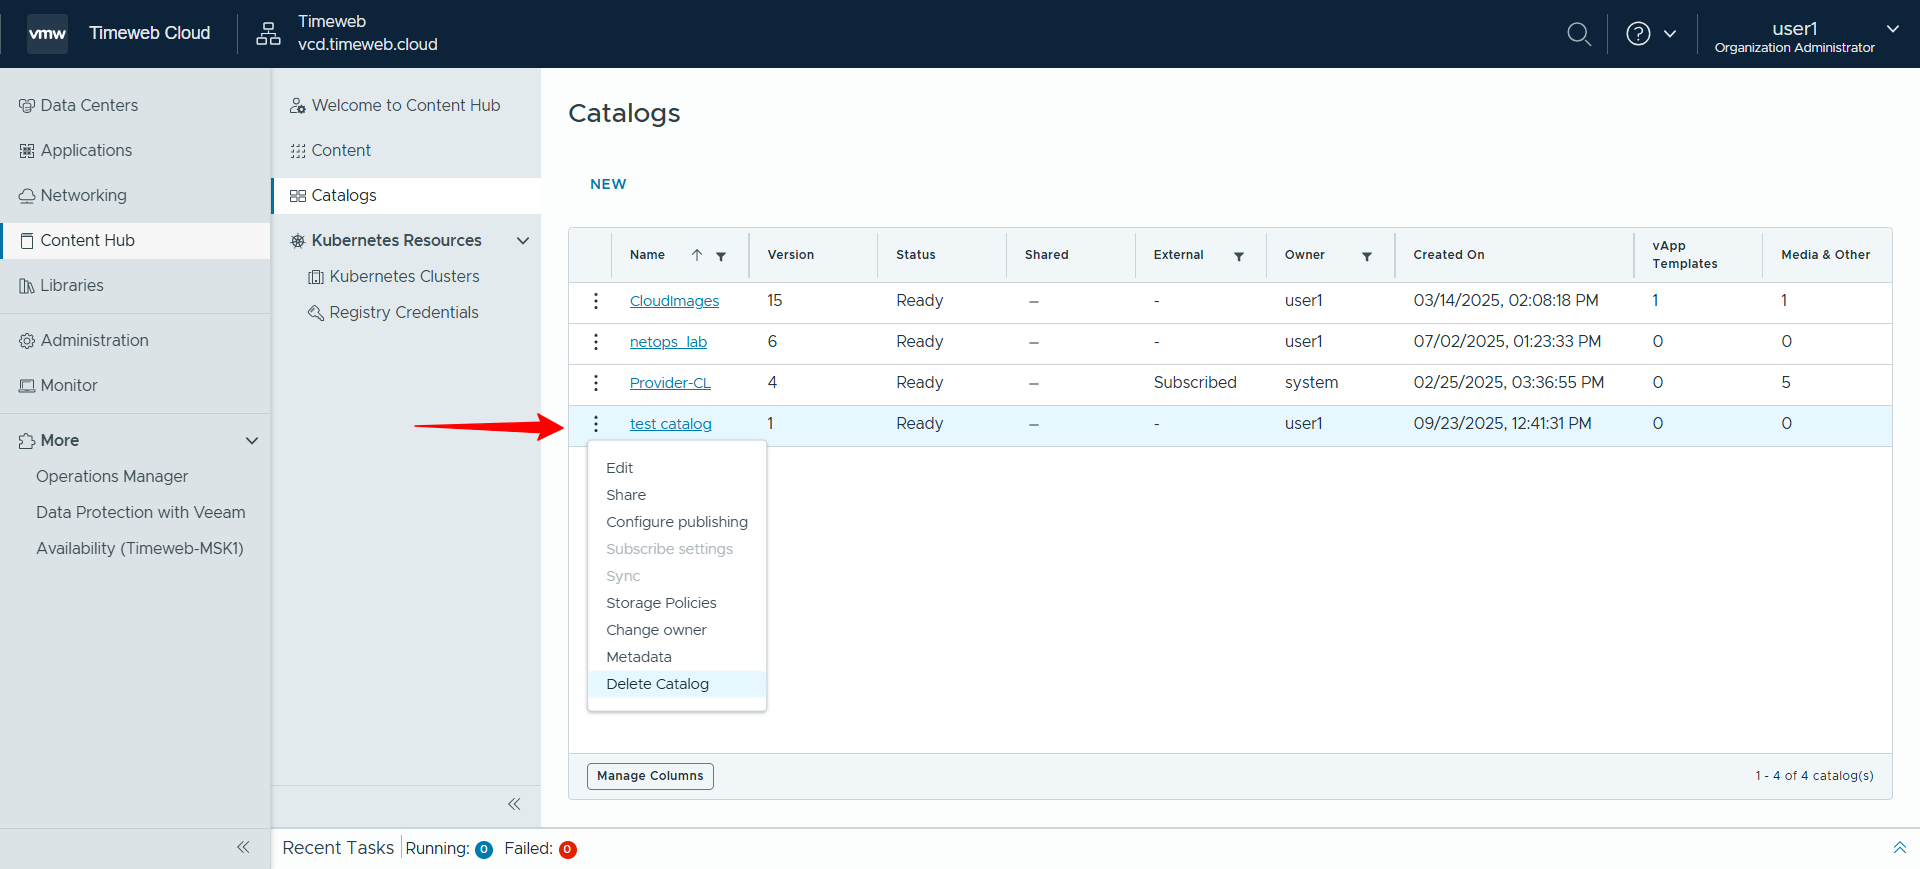Choose Share from the context menu

[626, 495]
